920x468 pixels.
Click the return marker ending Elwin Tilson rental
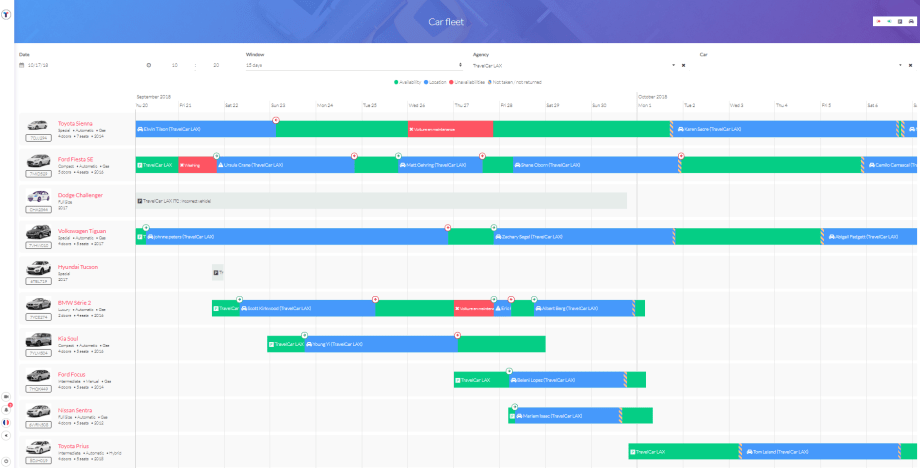(x=276, y=120)
